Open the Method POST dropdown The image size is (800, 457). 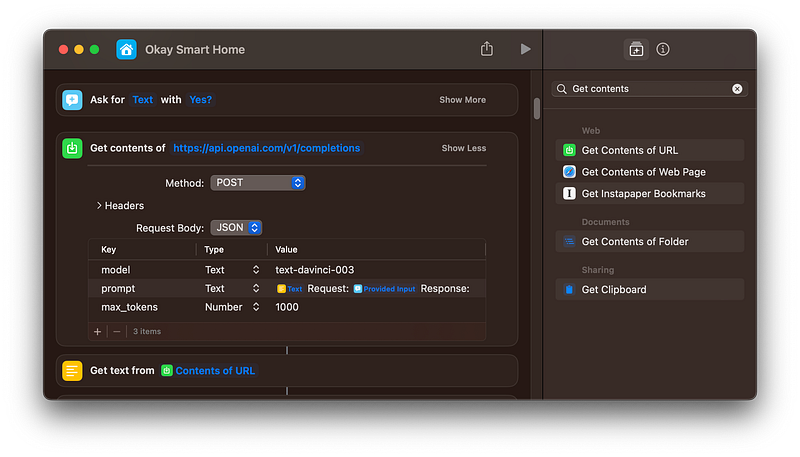(258, 183)
